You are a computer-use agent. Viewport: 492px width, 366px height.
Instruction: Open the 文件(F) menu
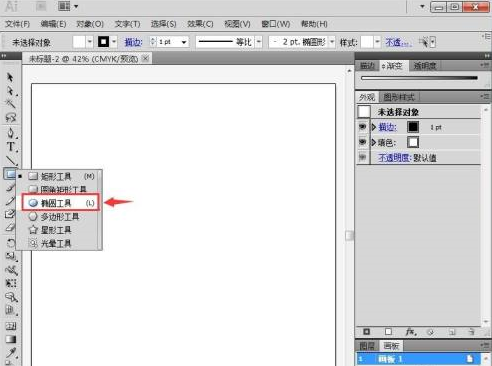tap(17, 24)
